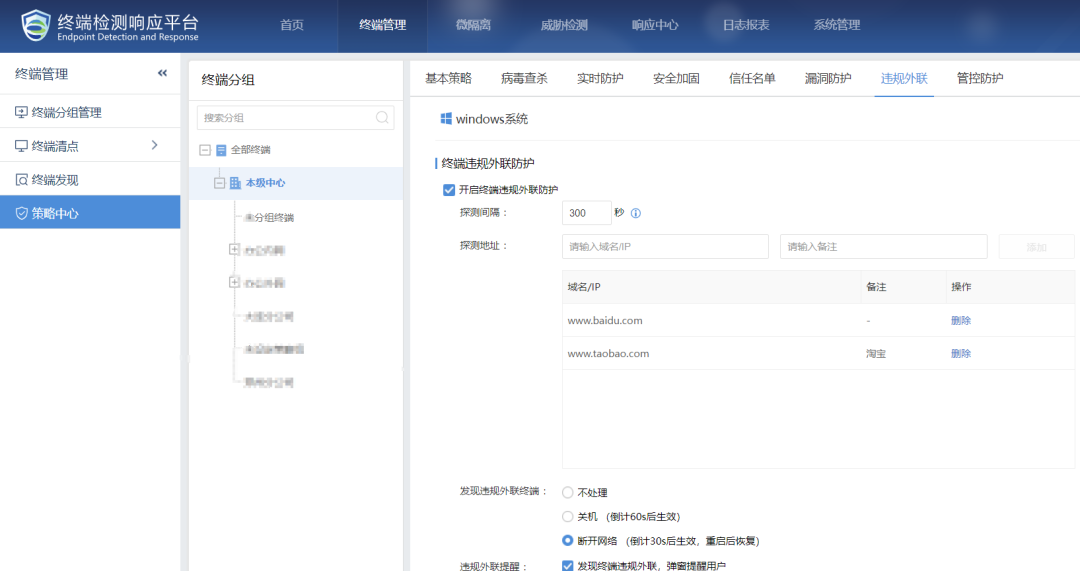Switch to the 基本策略 tab
This screenshot has width=1080, height=571.
448,79
